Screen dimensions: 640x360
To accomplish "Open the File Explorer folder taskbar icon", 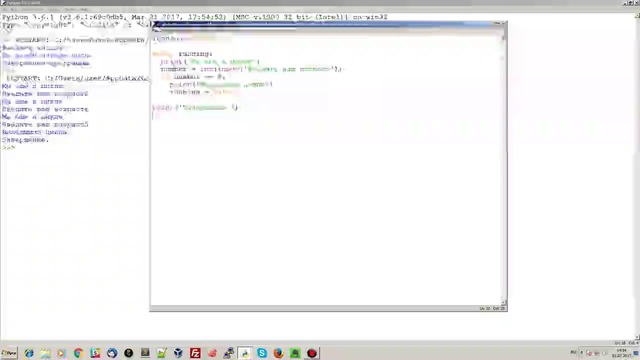I will tap(45, 353).
